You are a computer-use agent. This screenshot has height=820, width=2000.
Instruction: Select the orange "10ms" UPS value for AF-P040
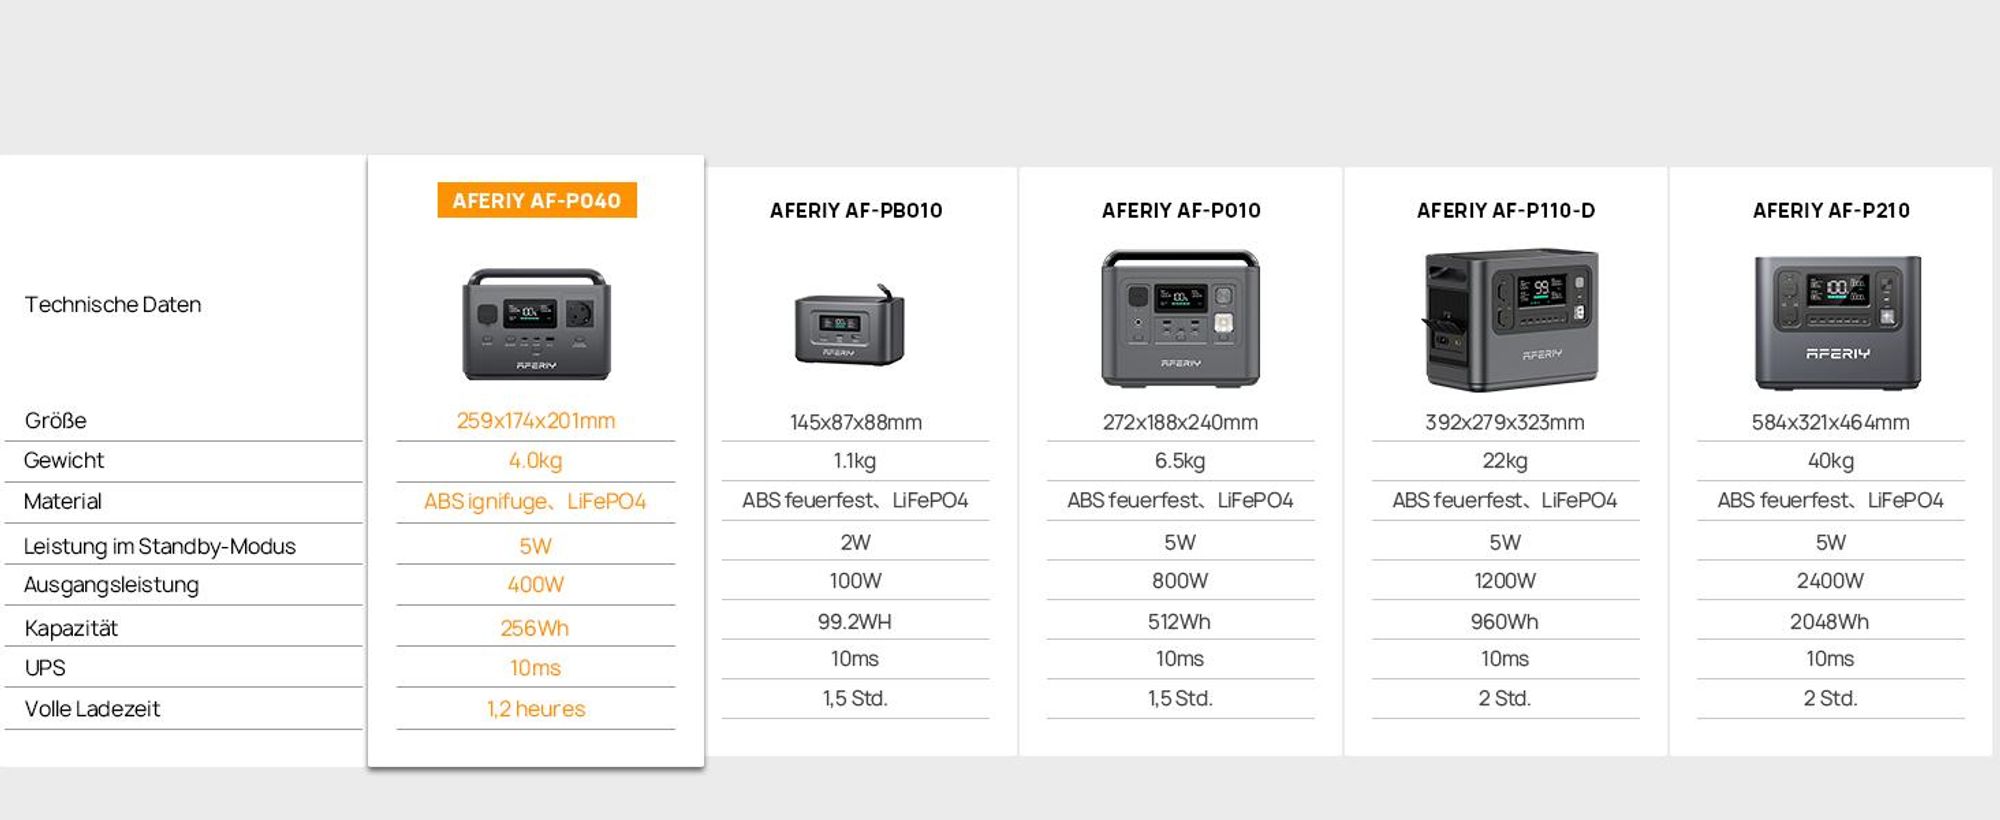point(535,667)
